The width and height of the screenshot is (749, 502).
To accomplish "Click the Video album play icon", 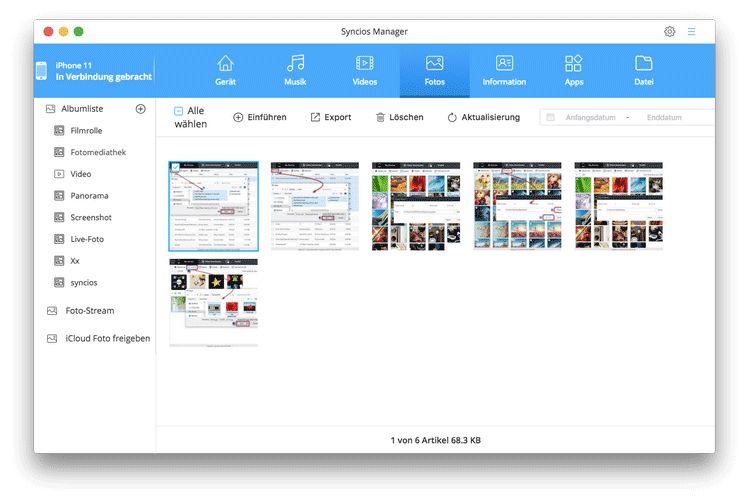I will [59, 174].
